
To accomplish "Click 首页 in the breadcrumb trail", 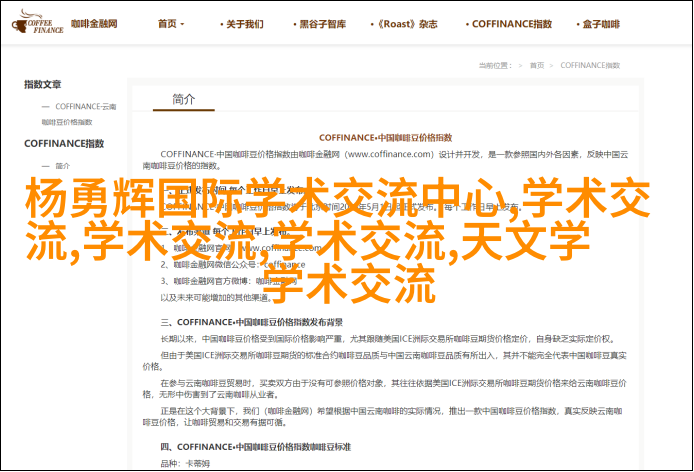I will (537, 66).
